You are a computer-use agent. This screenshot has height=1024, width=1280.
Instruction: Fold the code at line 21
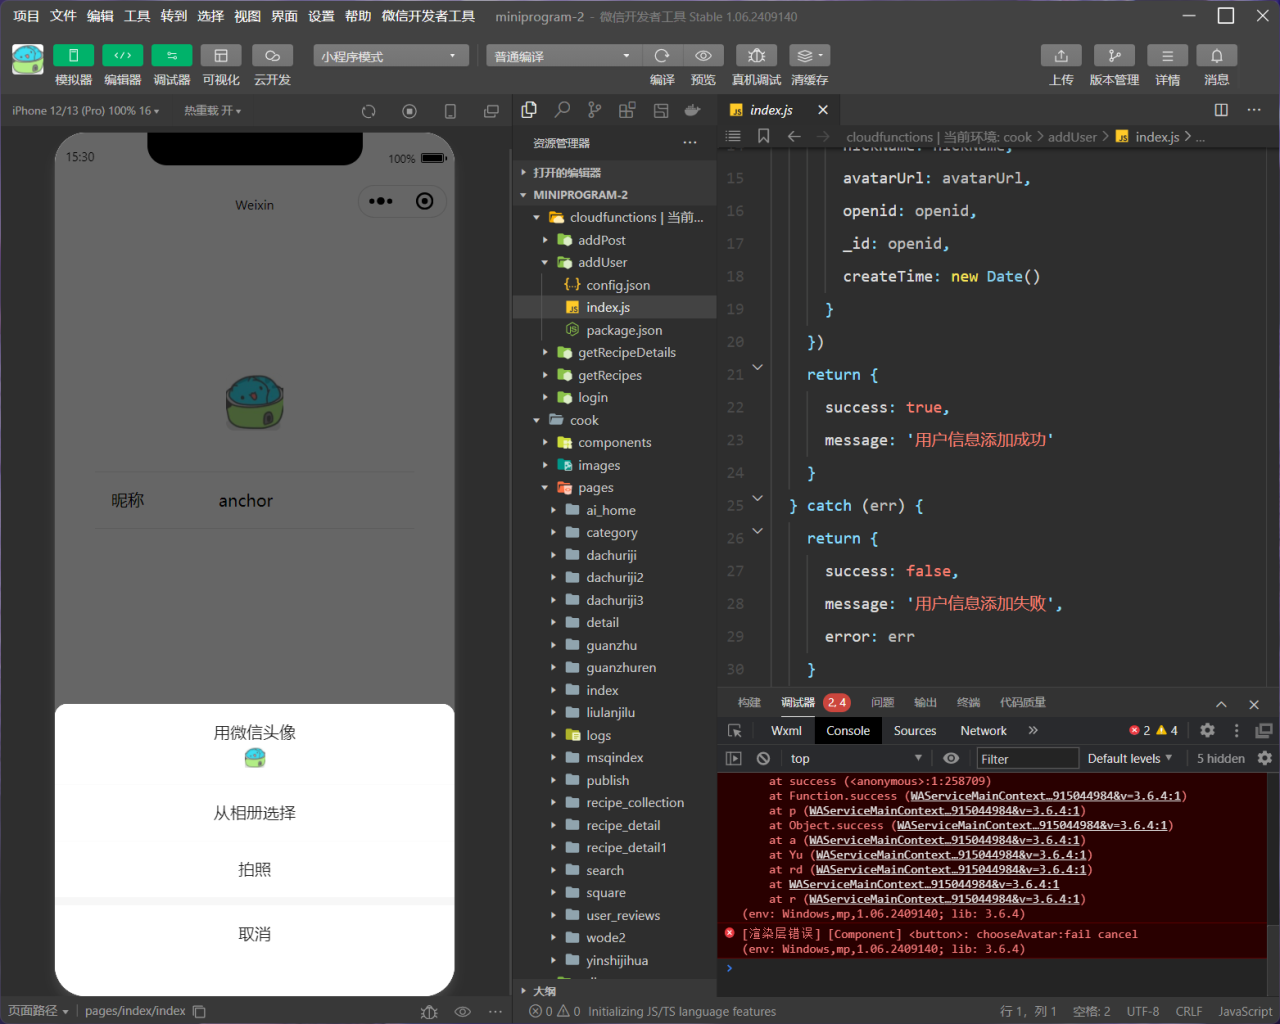point(758,367)
